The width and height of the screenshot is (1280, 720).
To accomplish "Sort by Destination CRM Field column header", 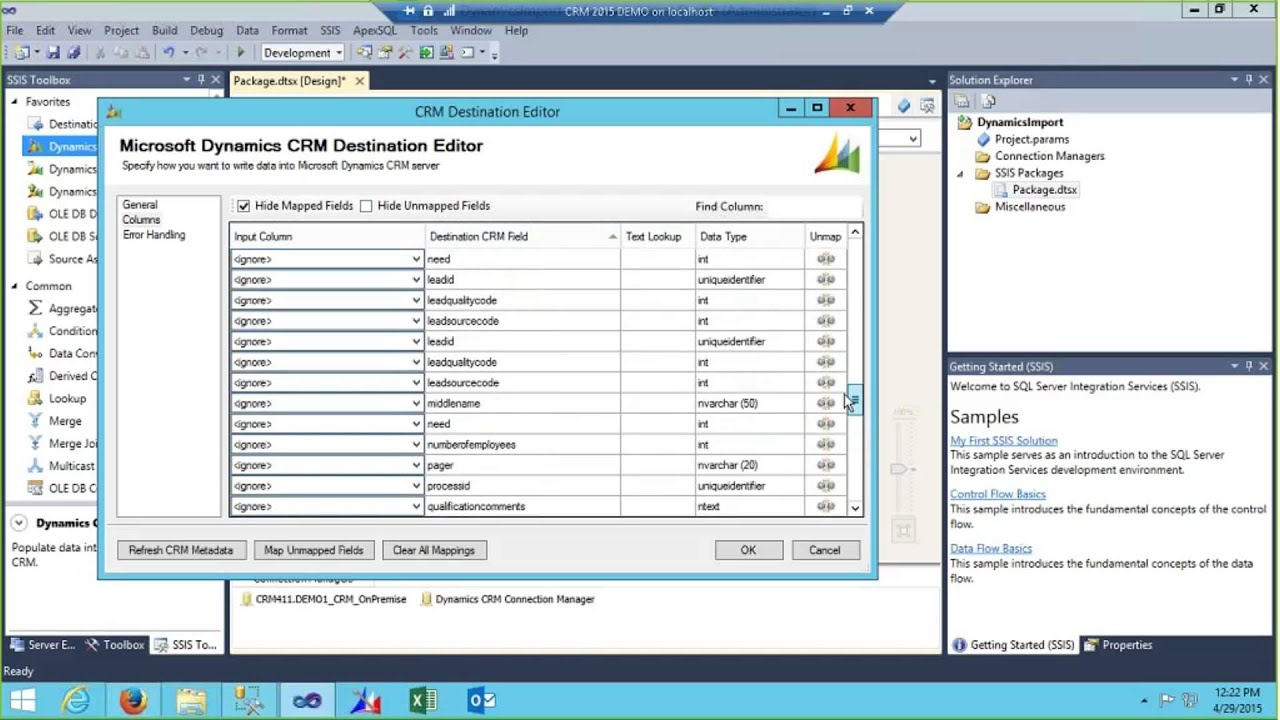I will click(x=522, y=237).
